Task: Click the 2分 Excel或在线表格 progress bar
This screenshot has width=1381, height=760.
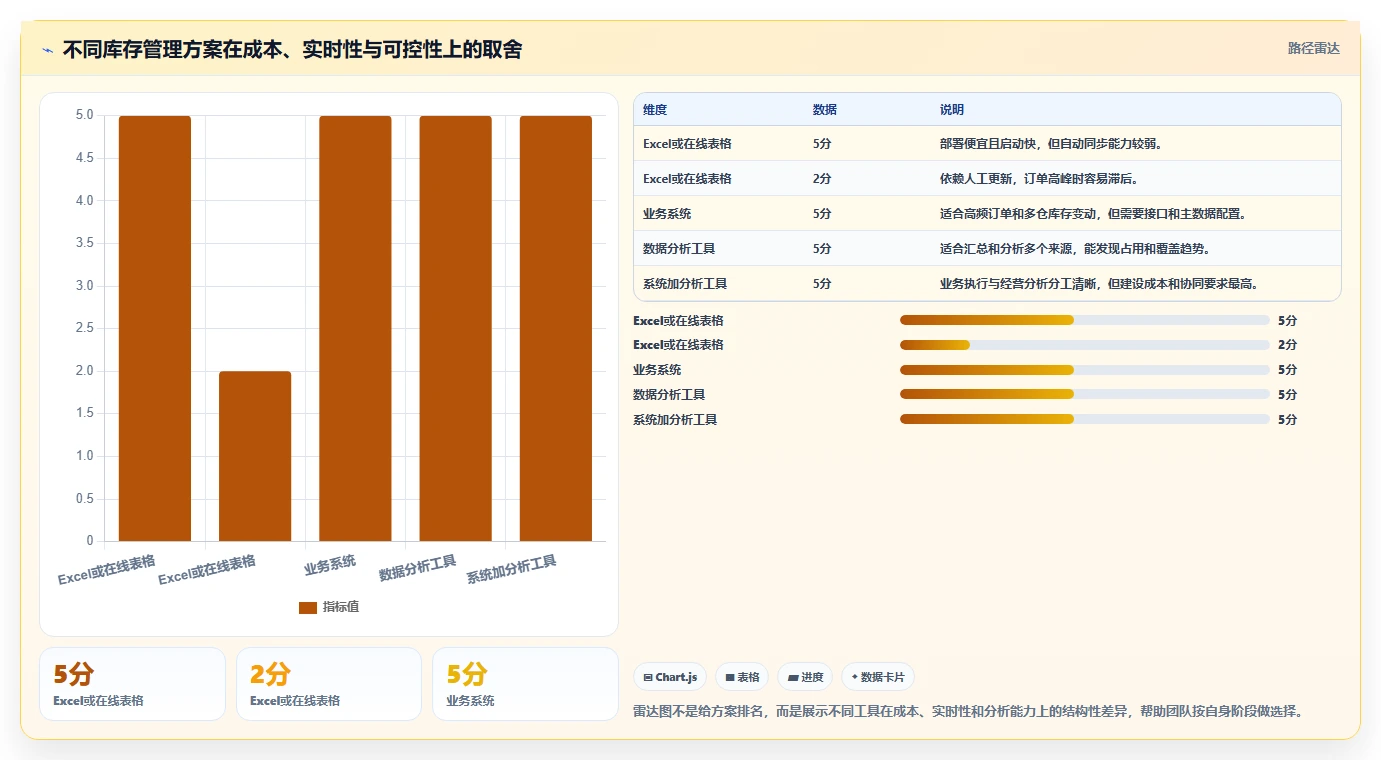Action: pyautogui.click(x=1085, y=345)
